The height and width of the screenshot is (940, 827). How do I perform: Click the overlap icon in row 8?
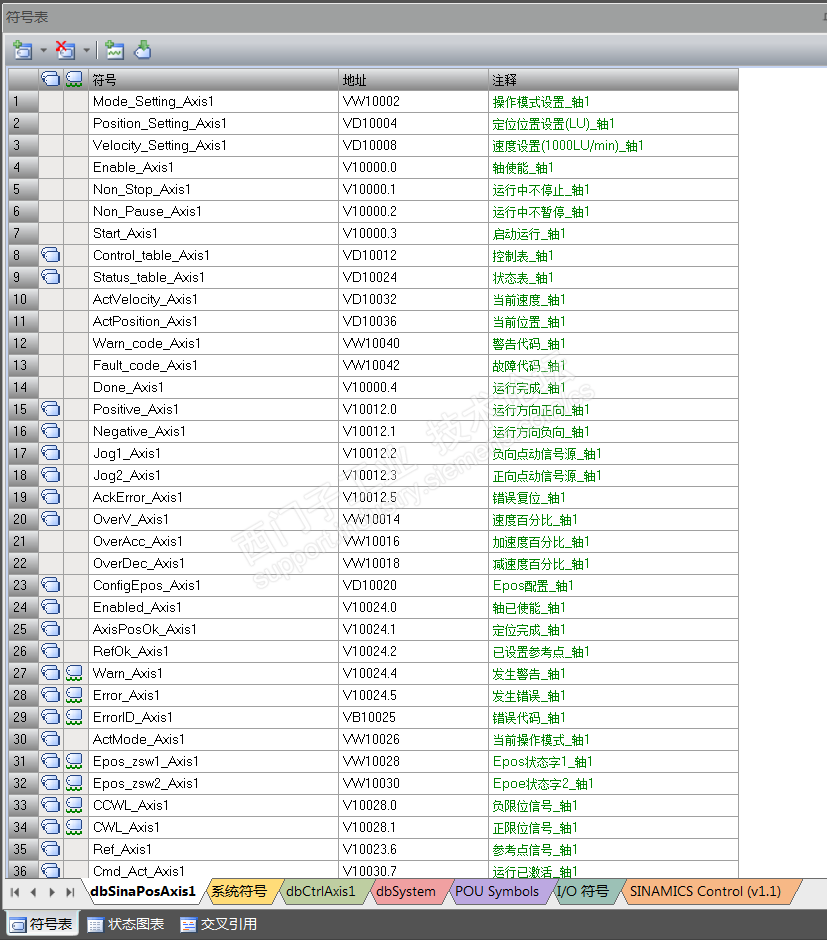51,255
